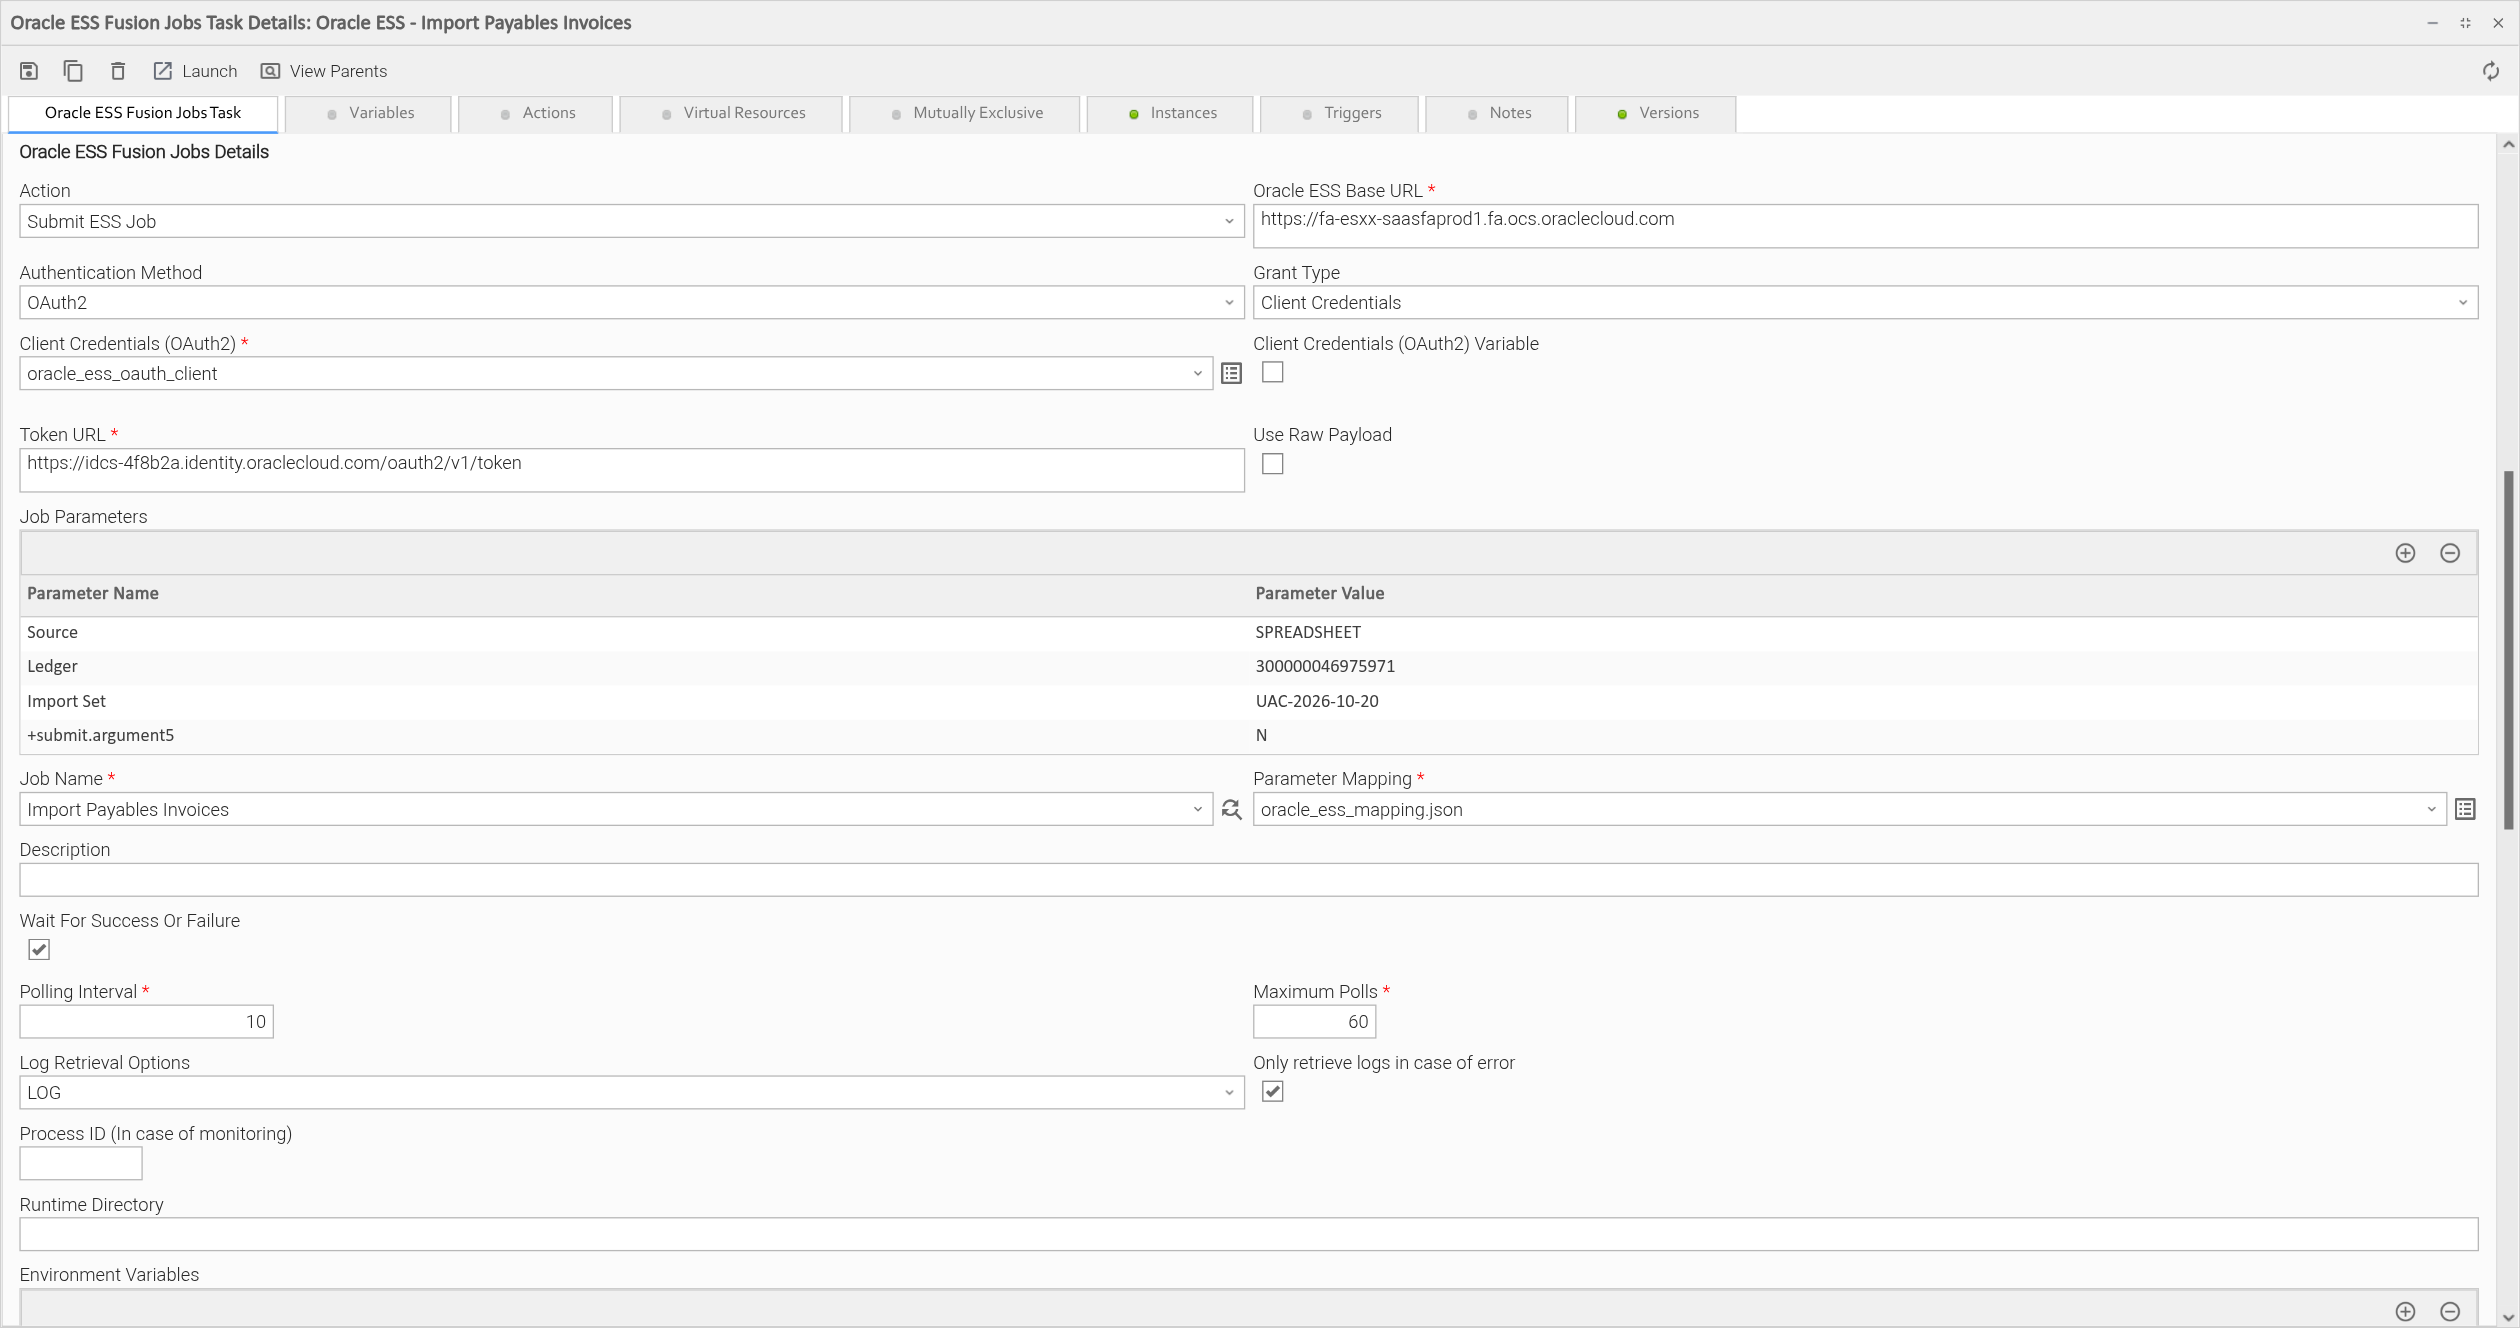Enable the Use Raw Payload checkbox
The height and width of the screenshot is (1328, 2520).
pyautogui.click(x=1272, y=464)
